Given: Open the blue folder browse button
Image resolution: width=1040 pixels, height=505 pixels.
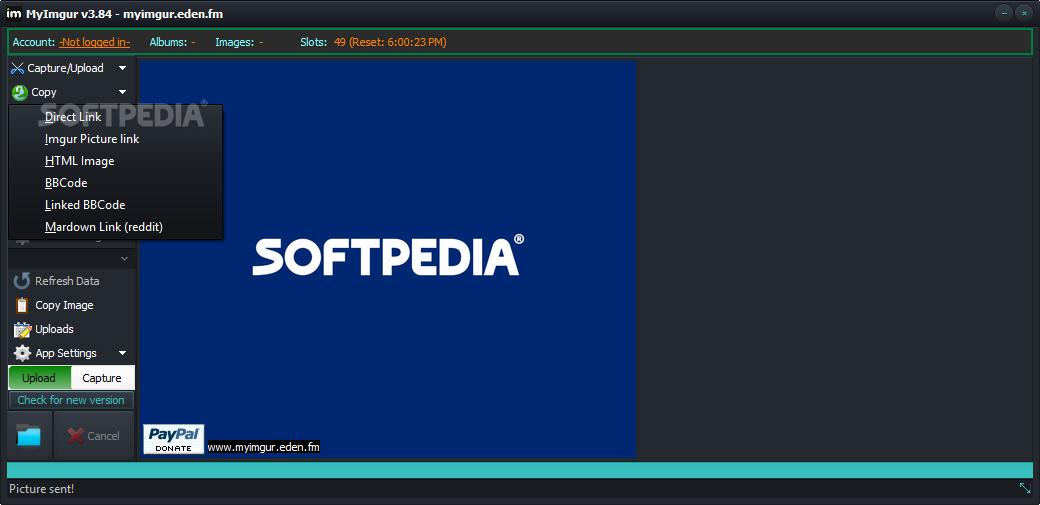Looking at the screenshot, I should pos(29,435).
